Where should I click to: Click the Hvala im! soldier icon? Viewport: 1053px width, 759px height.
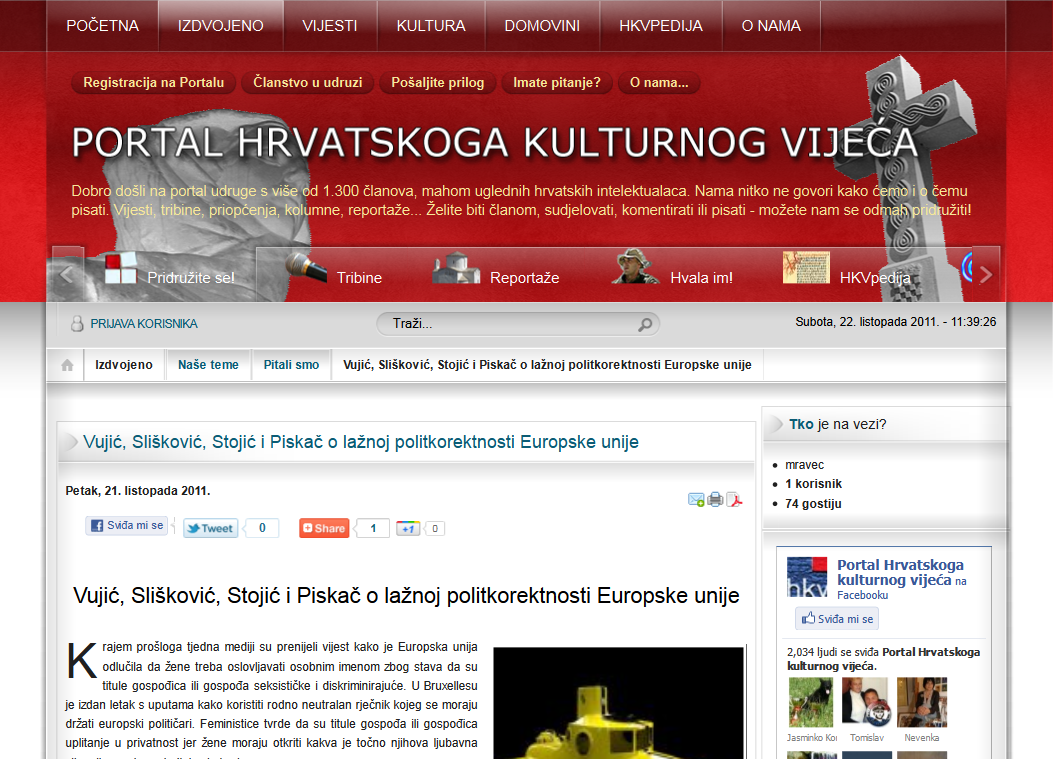635,267
